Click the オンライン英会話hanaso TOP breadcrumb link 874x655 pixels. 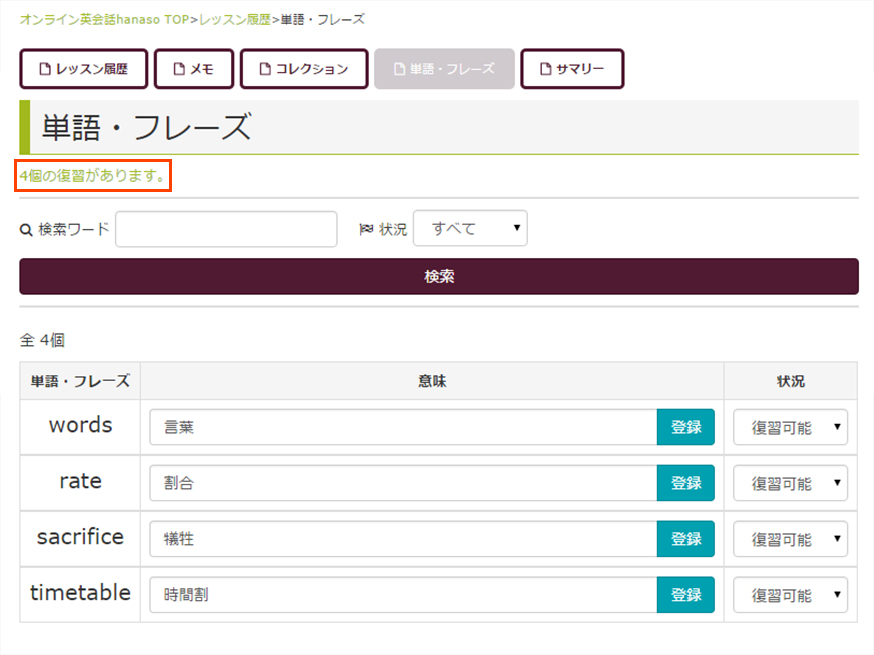pos(105,20)
